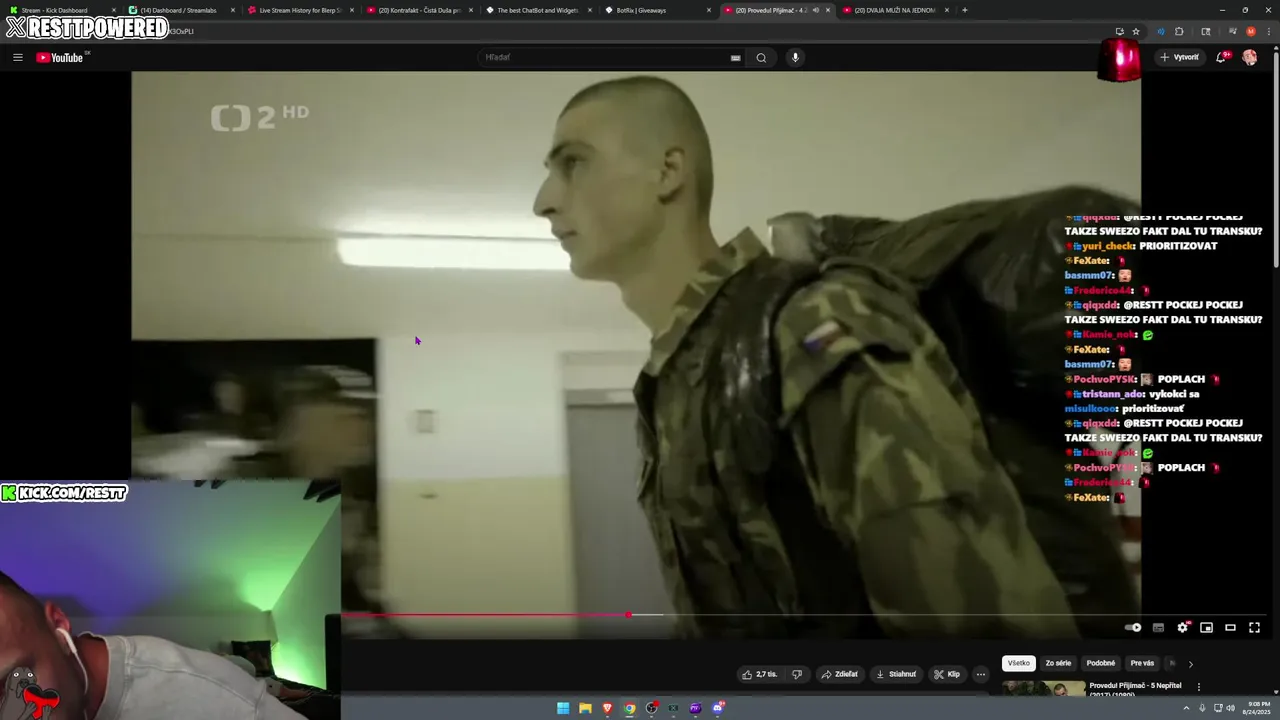Enable miniplayer mode

(x=1206, y=627)
